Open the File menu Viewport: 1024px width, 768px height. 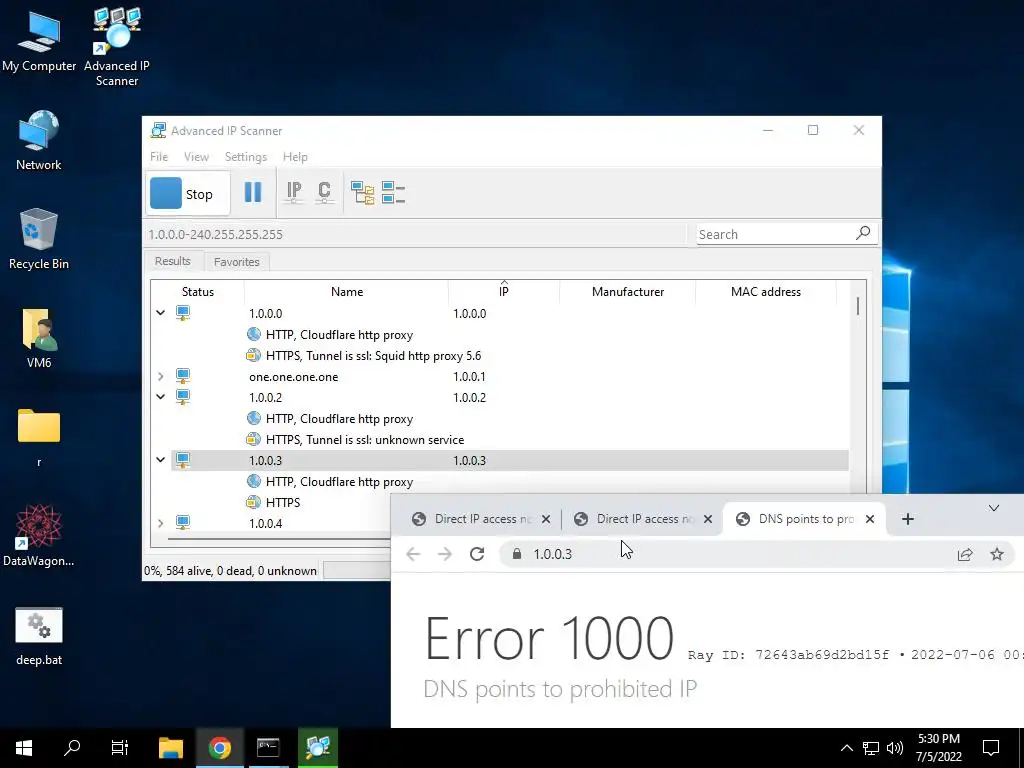coord(159,157)
